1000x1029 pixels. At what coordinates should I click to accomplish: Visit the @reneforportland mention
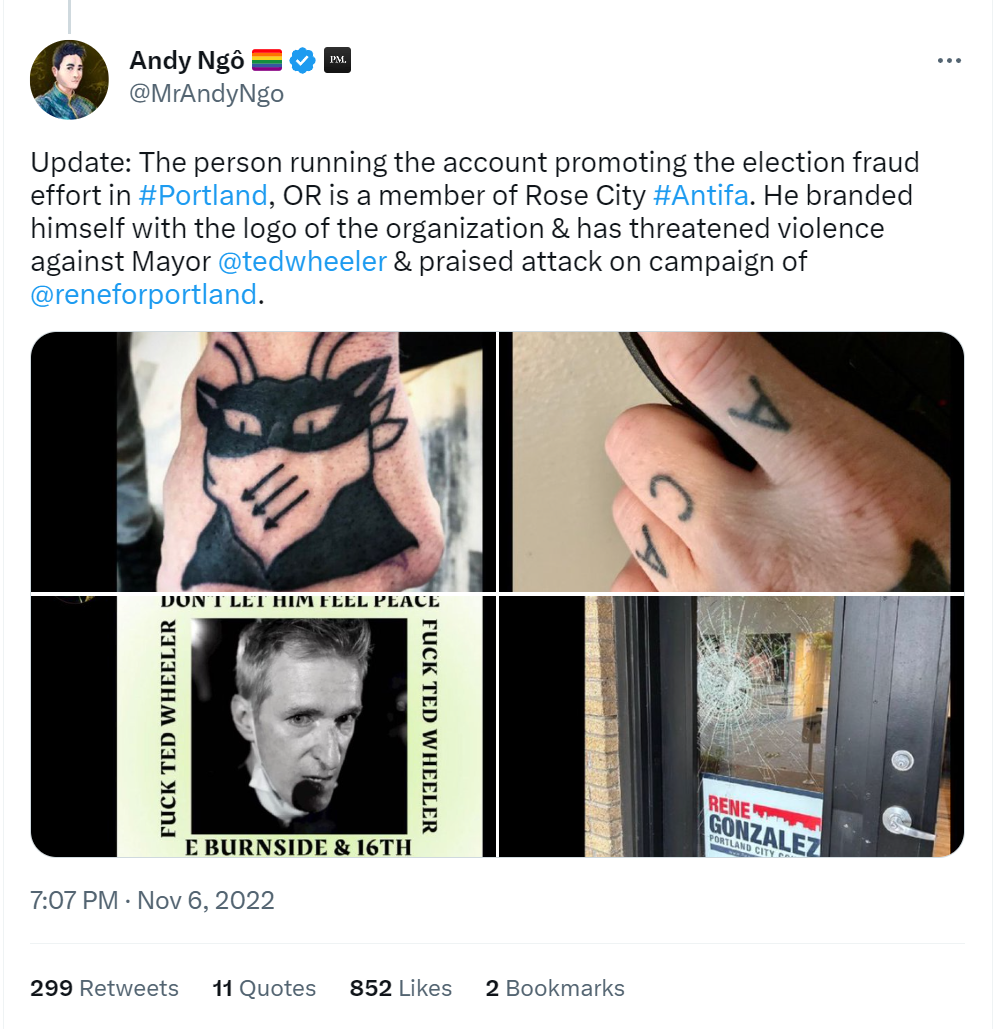click(143, 294)
